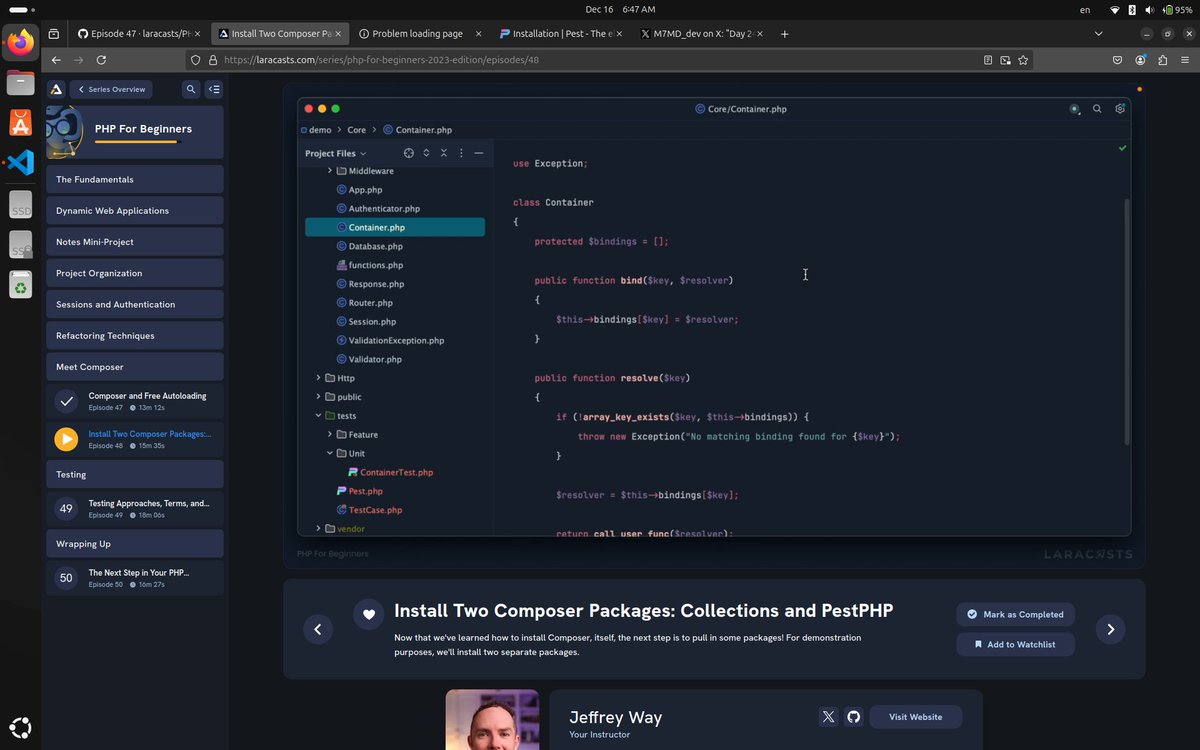Image resolution: width=1200 pixels, height=750 pixels.
Task: Open the translate icon in the address bar
Action: 1005,60
